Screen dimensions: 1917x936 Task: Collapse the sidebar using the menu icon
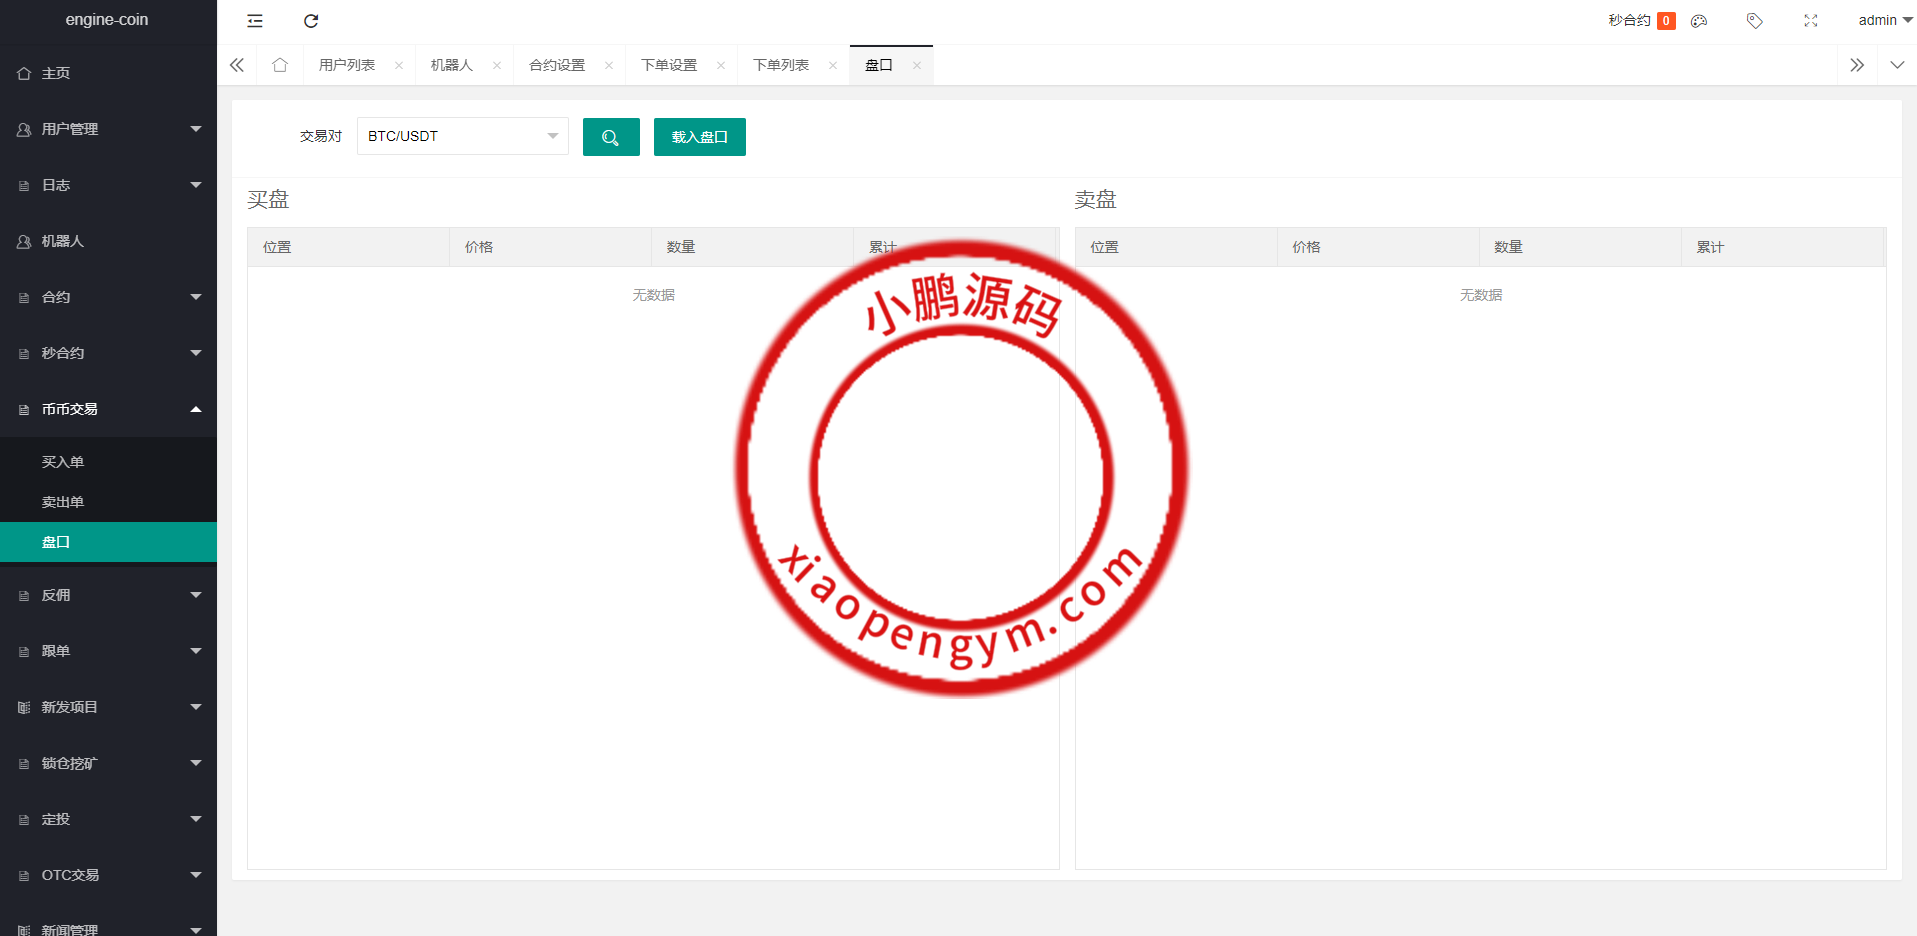pyautogui.click(x=254, y=20)
